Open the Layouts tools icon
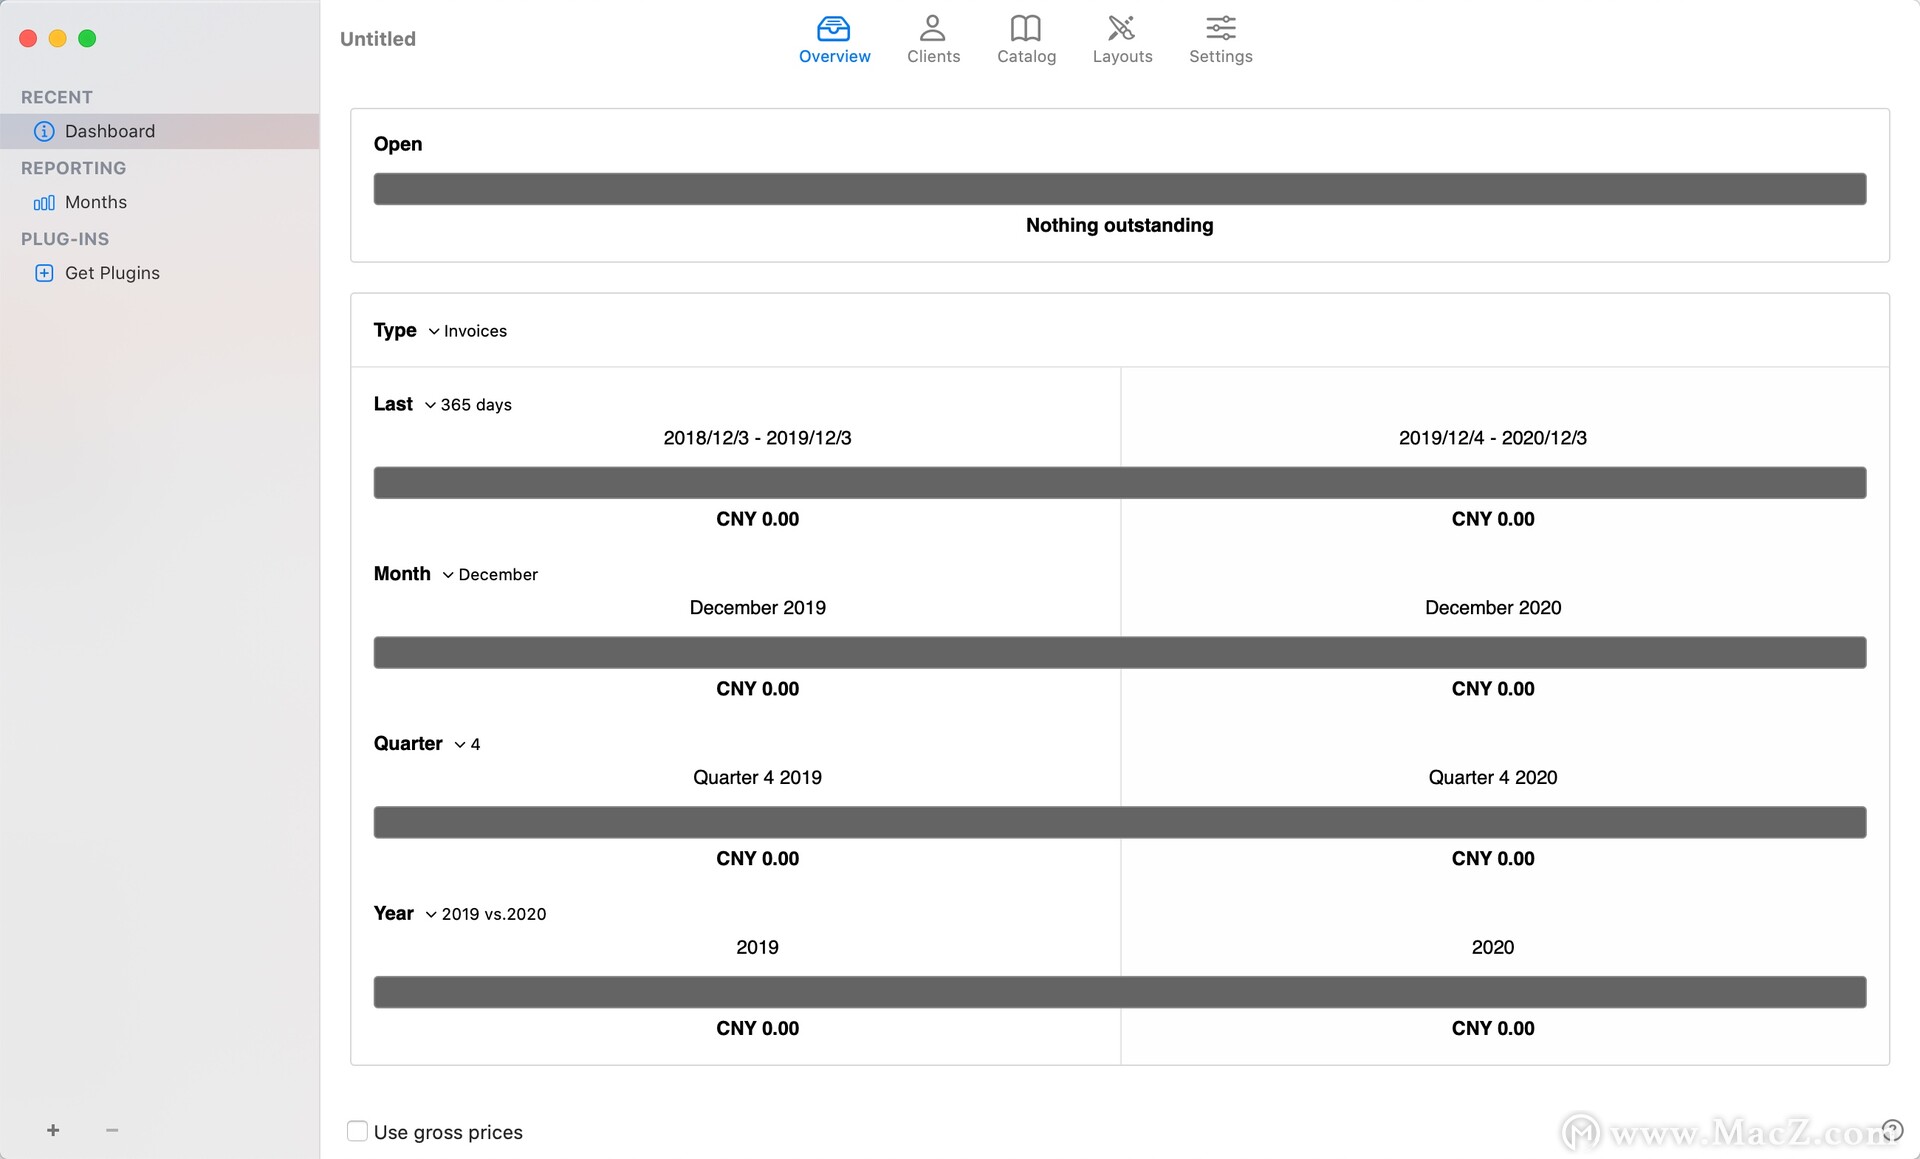1920x1159 pixels. tap(1121, 27)
